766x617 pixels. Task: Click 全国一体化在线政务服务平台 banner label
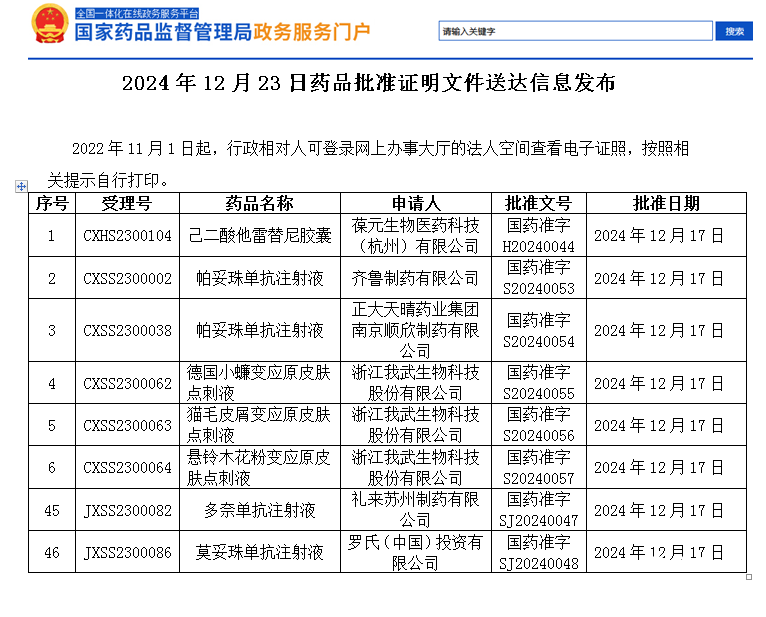tap(137, 14)
